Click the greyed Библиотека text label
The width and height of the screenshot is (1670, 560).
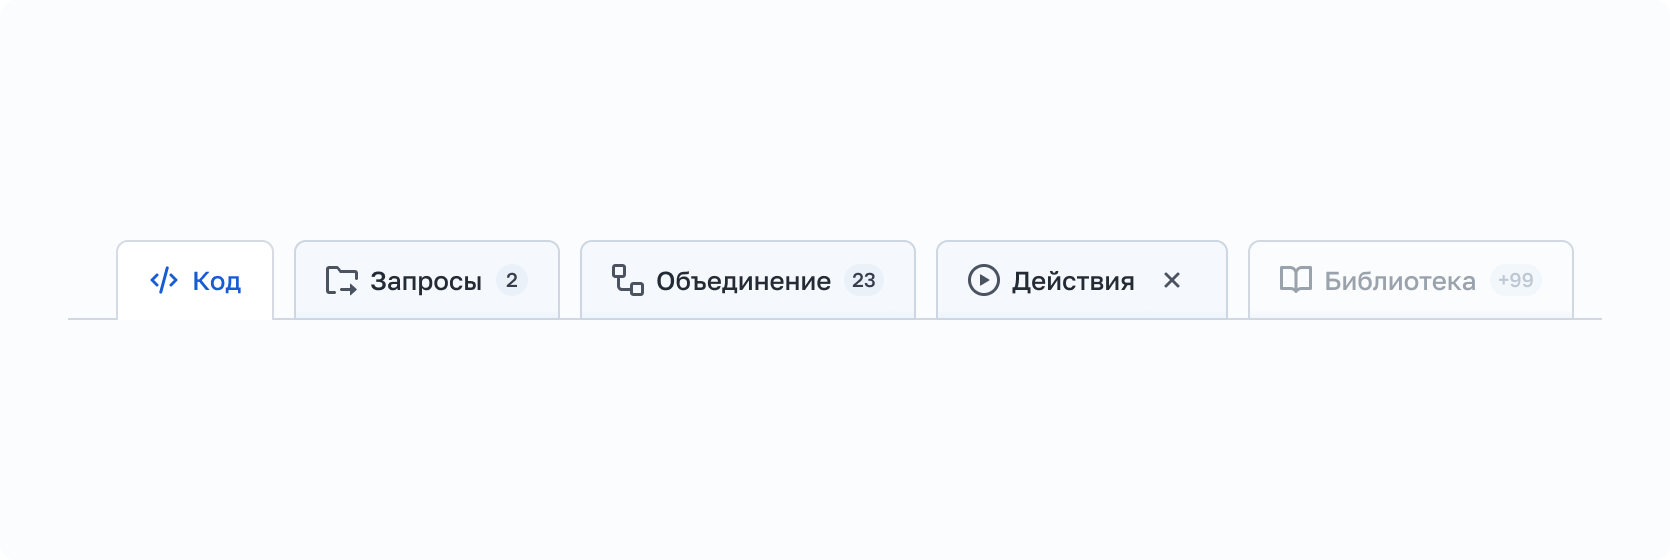tap(1399, 281)
